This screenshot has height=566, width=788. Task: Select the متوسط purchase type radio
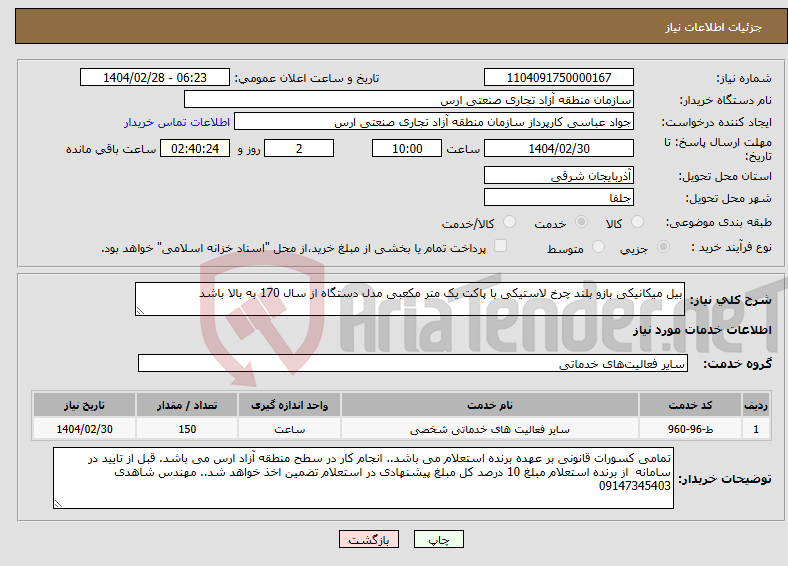click(x=598, y=247)
